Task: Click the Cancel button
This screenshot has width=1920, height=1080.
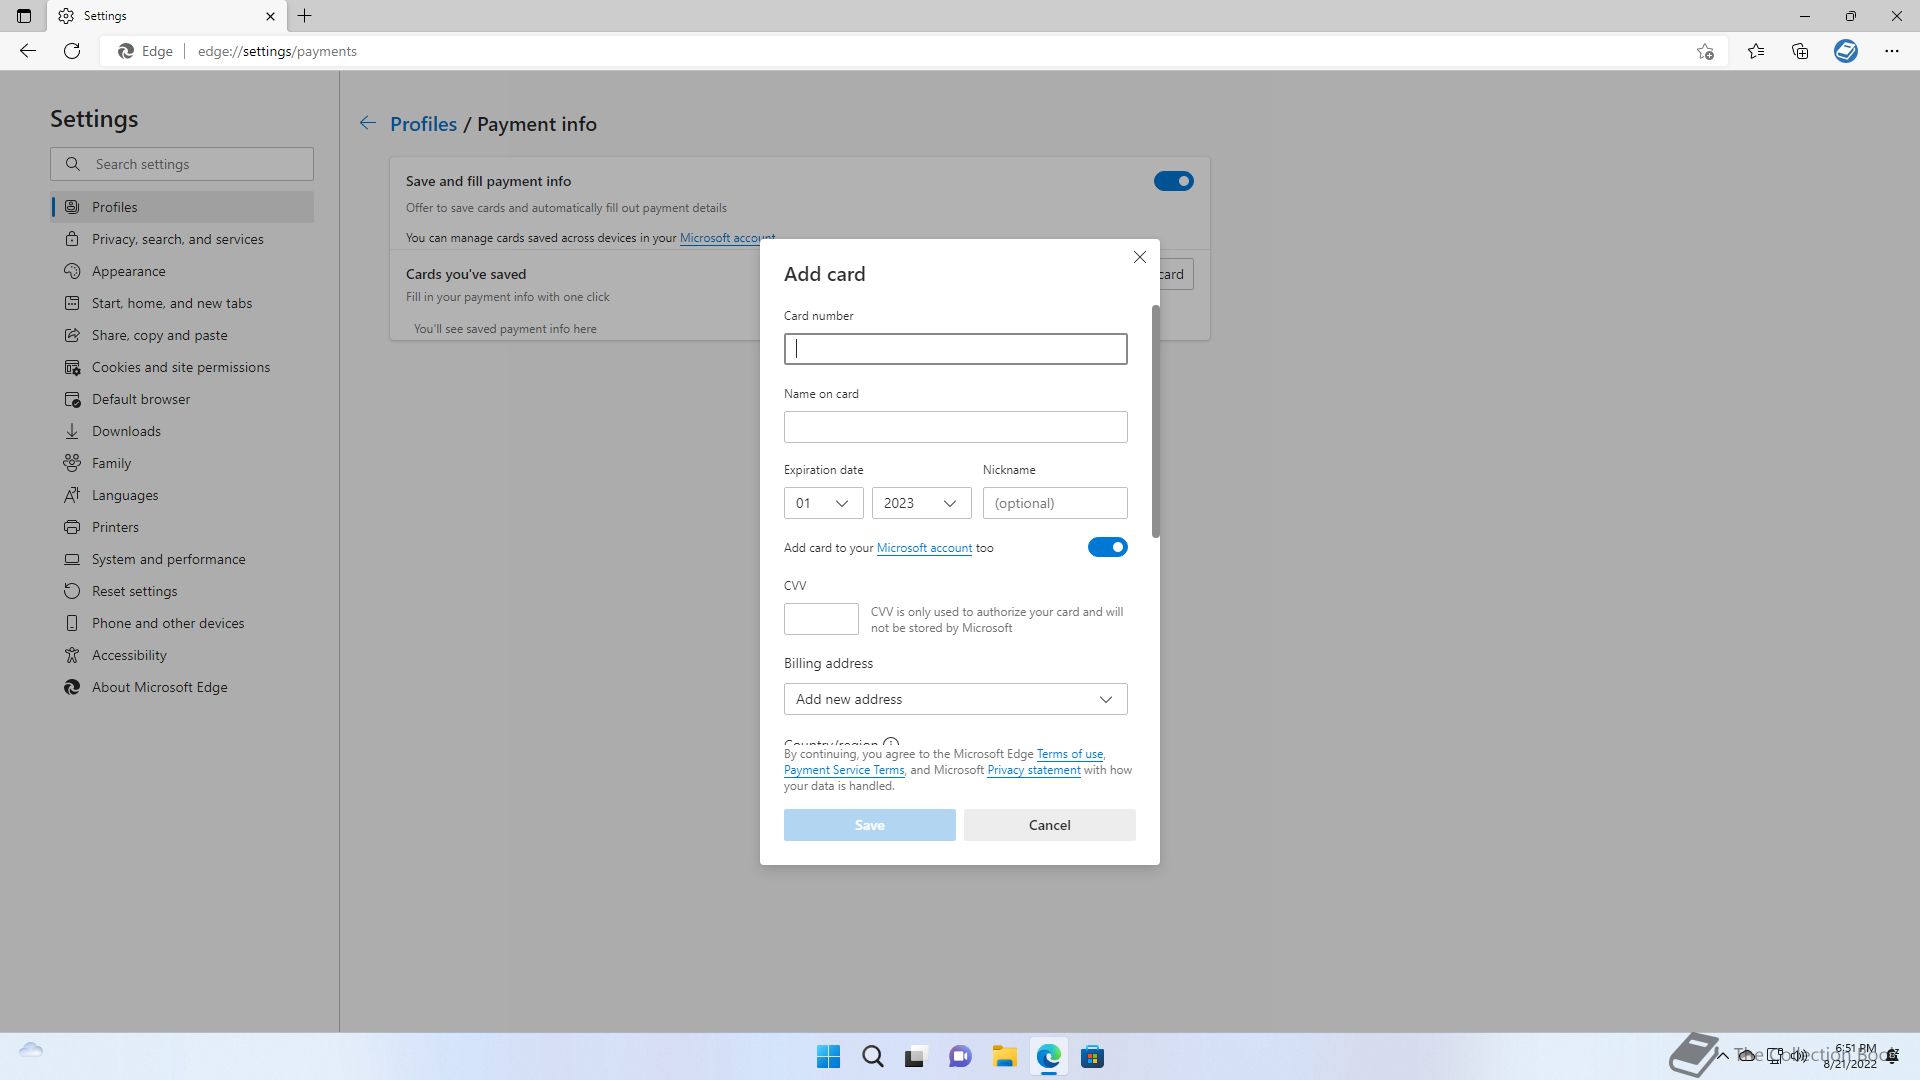Action: (x=1049, y=825)
